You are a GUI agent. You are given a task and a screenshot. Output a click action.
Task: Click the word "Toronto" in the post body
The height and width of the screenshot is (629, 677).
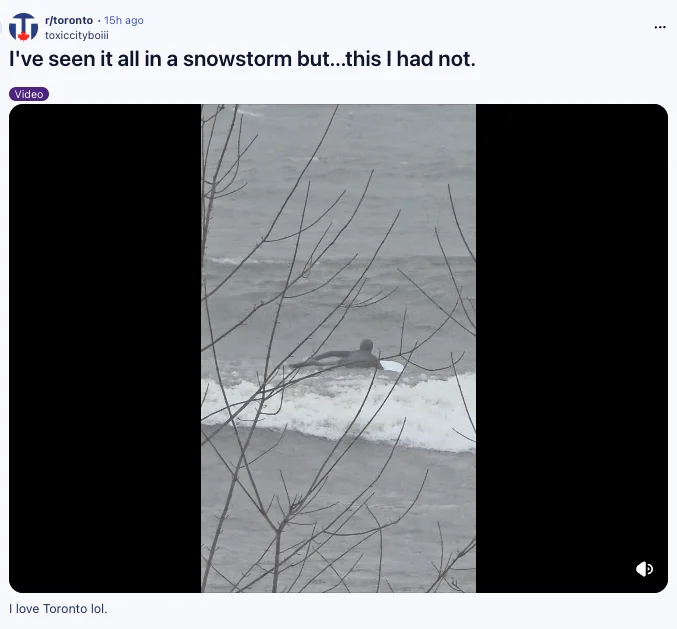pos(65,609)
